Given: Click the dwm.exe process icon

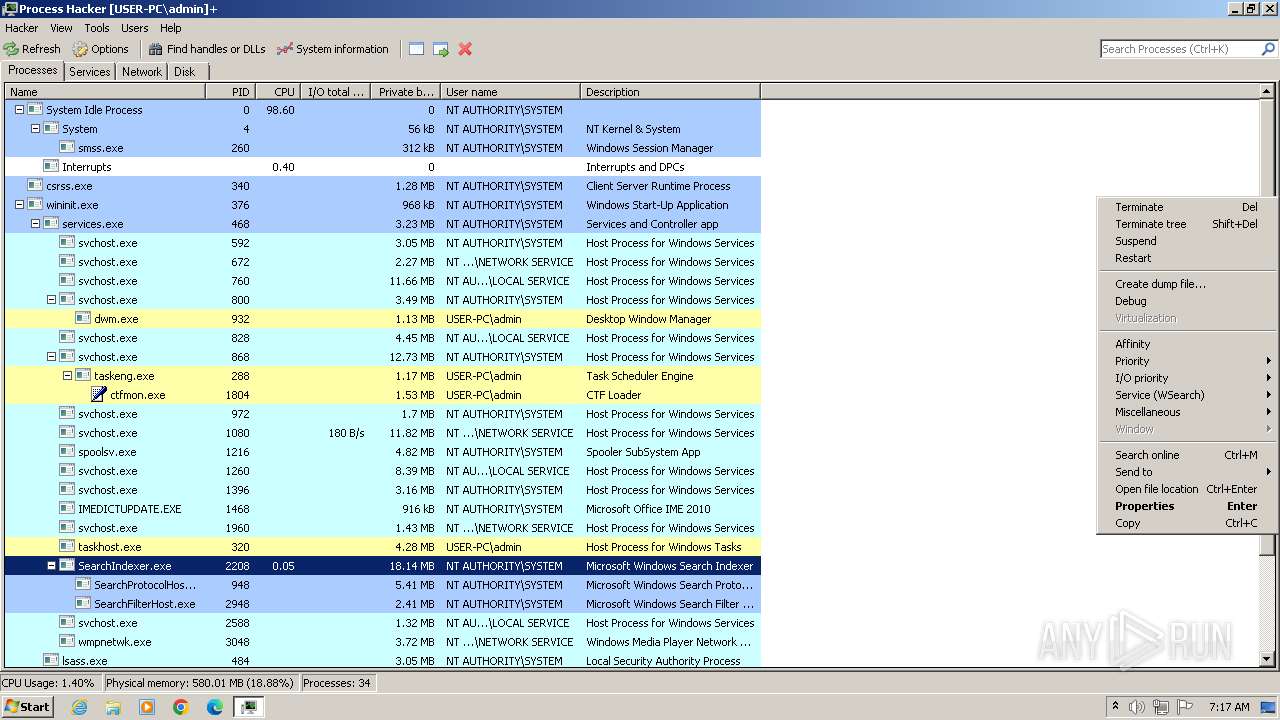Looking at the screenshot, I should [x=83, y=319].
